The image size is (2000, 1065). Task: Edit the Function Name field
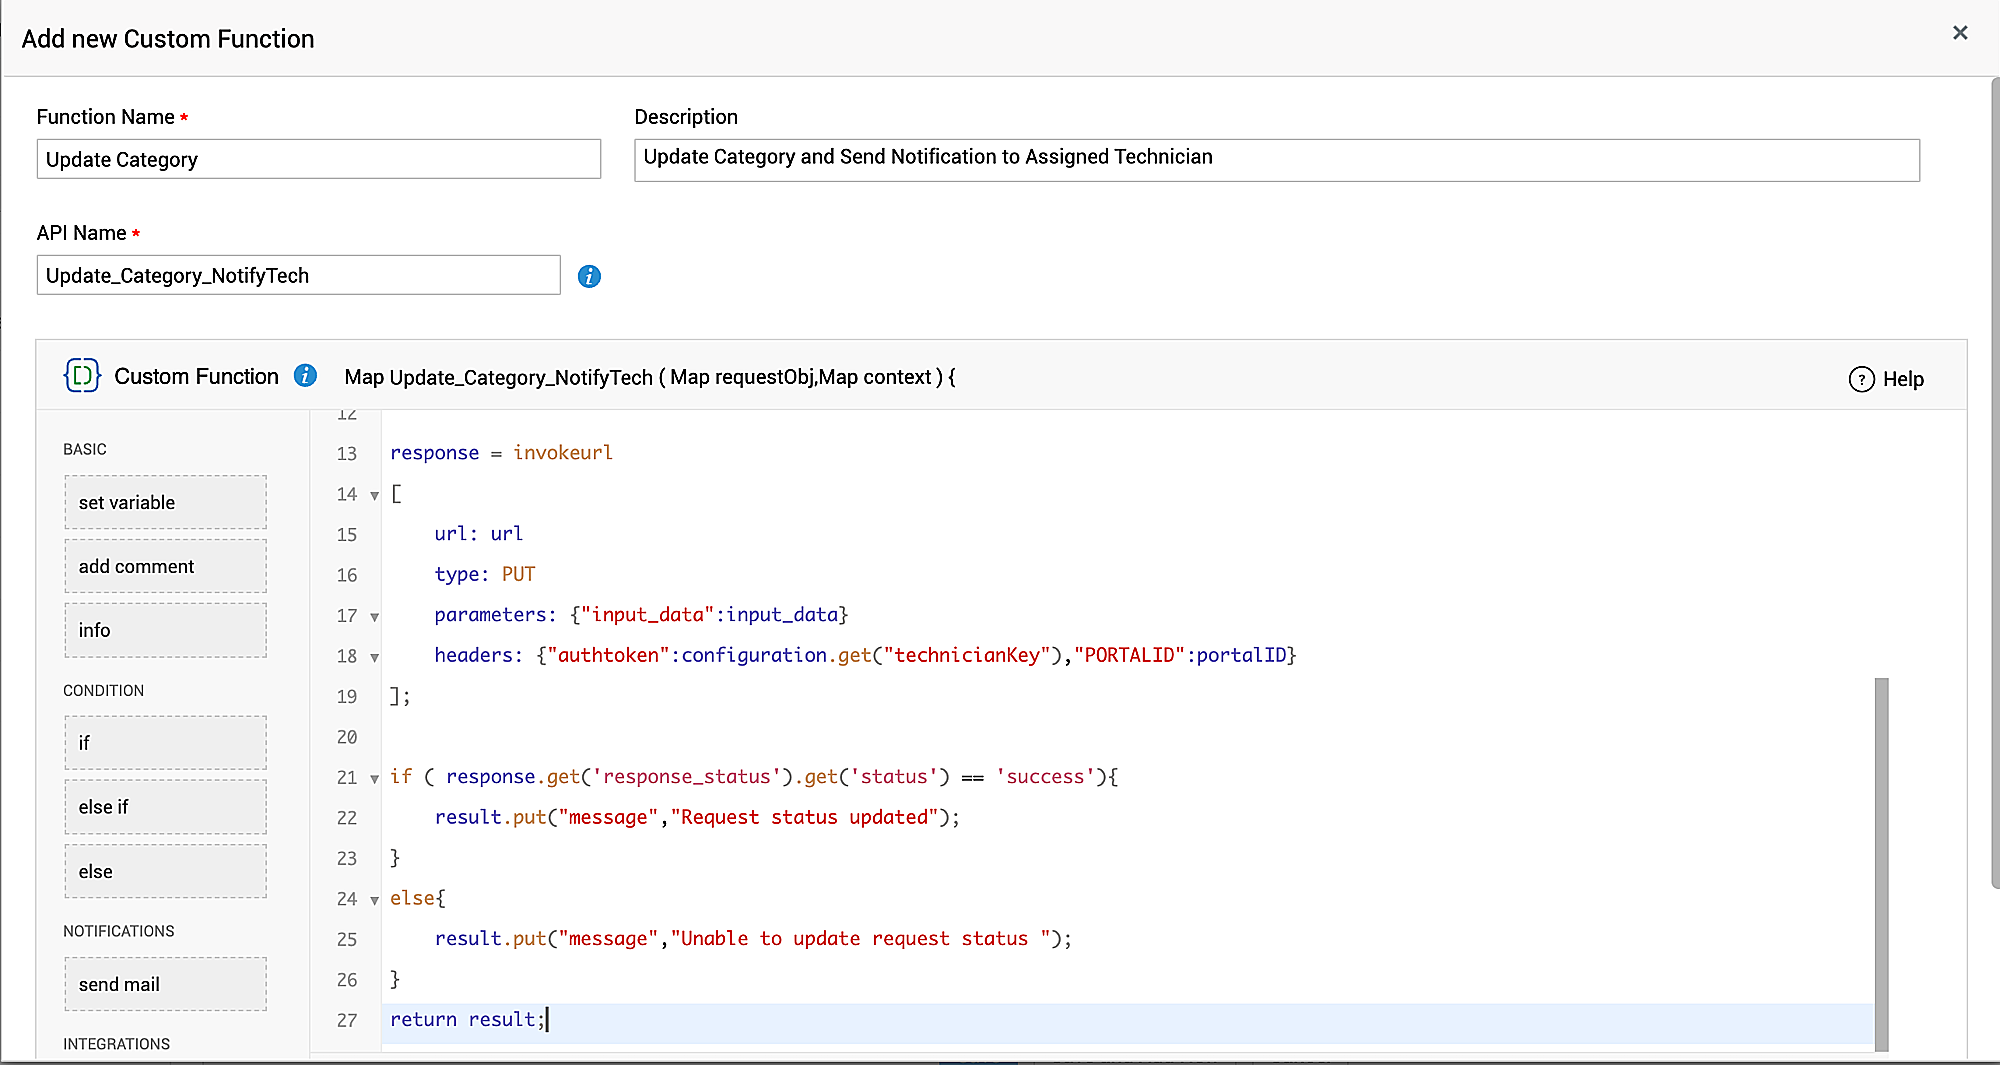318,159
